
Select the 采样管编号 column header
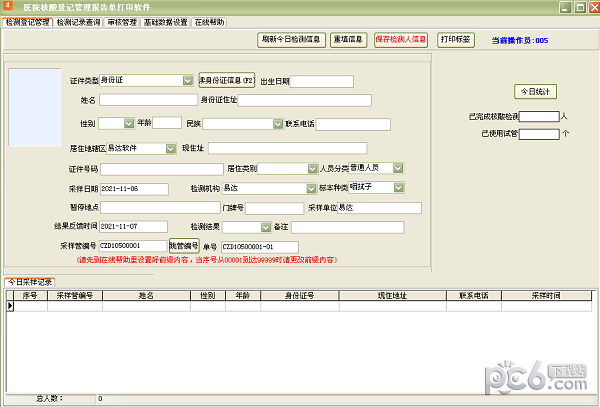pos(75,296)
